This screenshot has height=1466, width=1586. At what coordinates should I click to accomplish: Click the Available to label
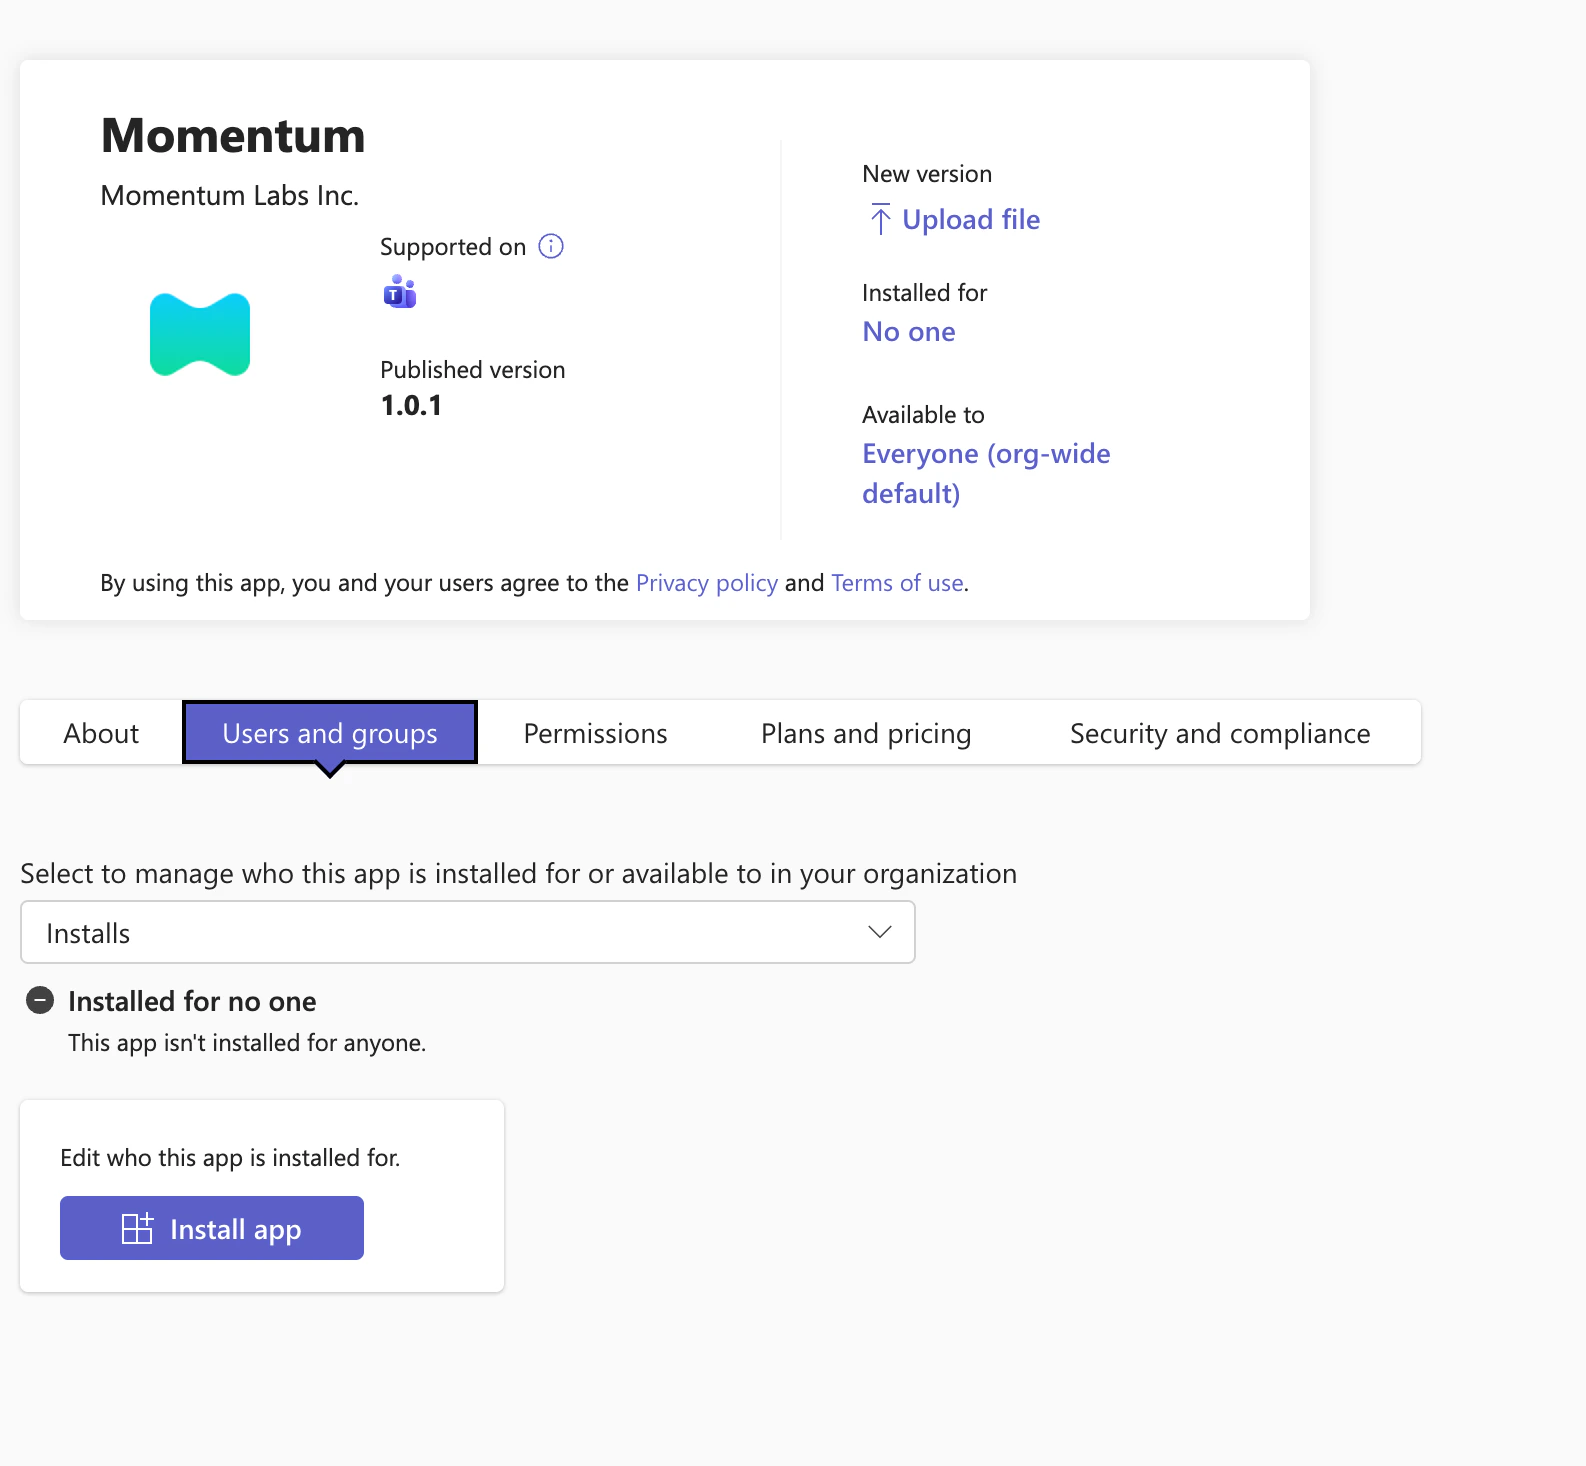(x=923, y=414)
